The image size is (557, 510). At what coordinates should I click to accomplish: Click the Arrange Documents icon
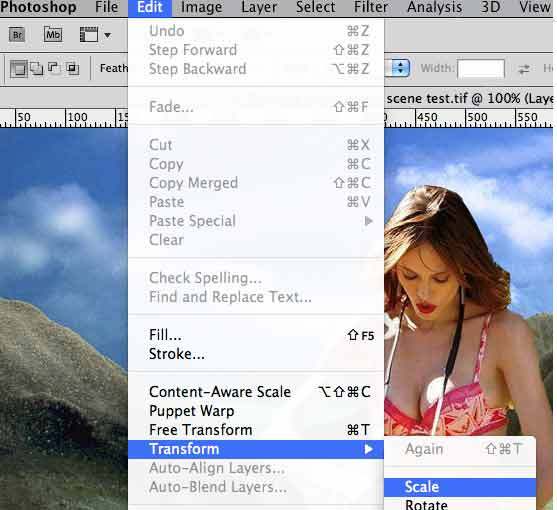(89, 35)
